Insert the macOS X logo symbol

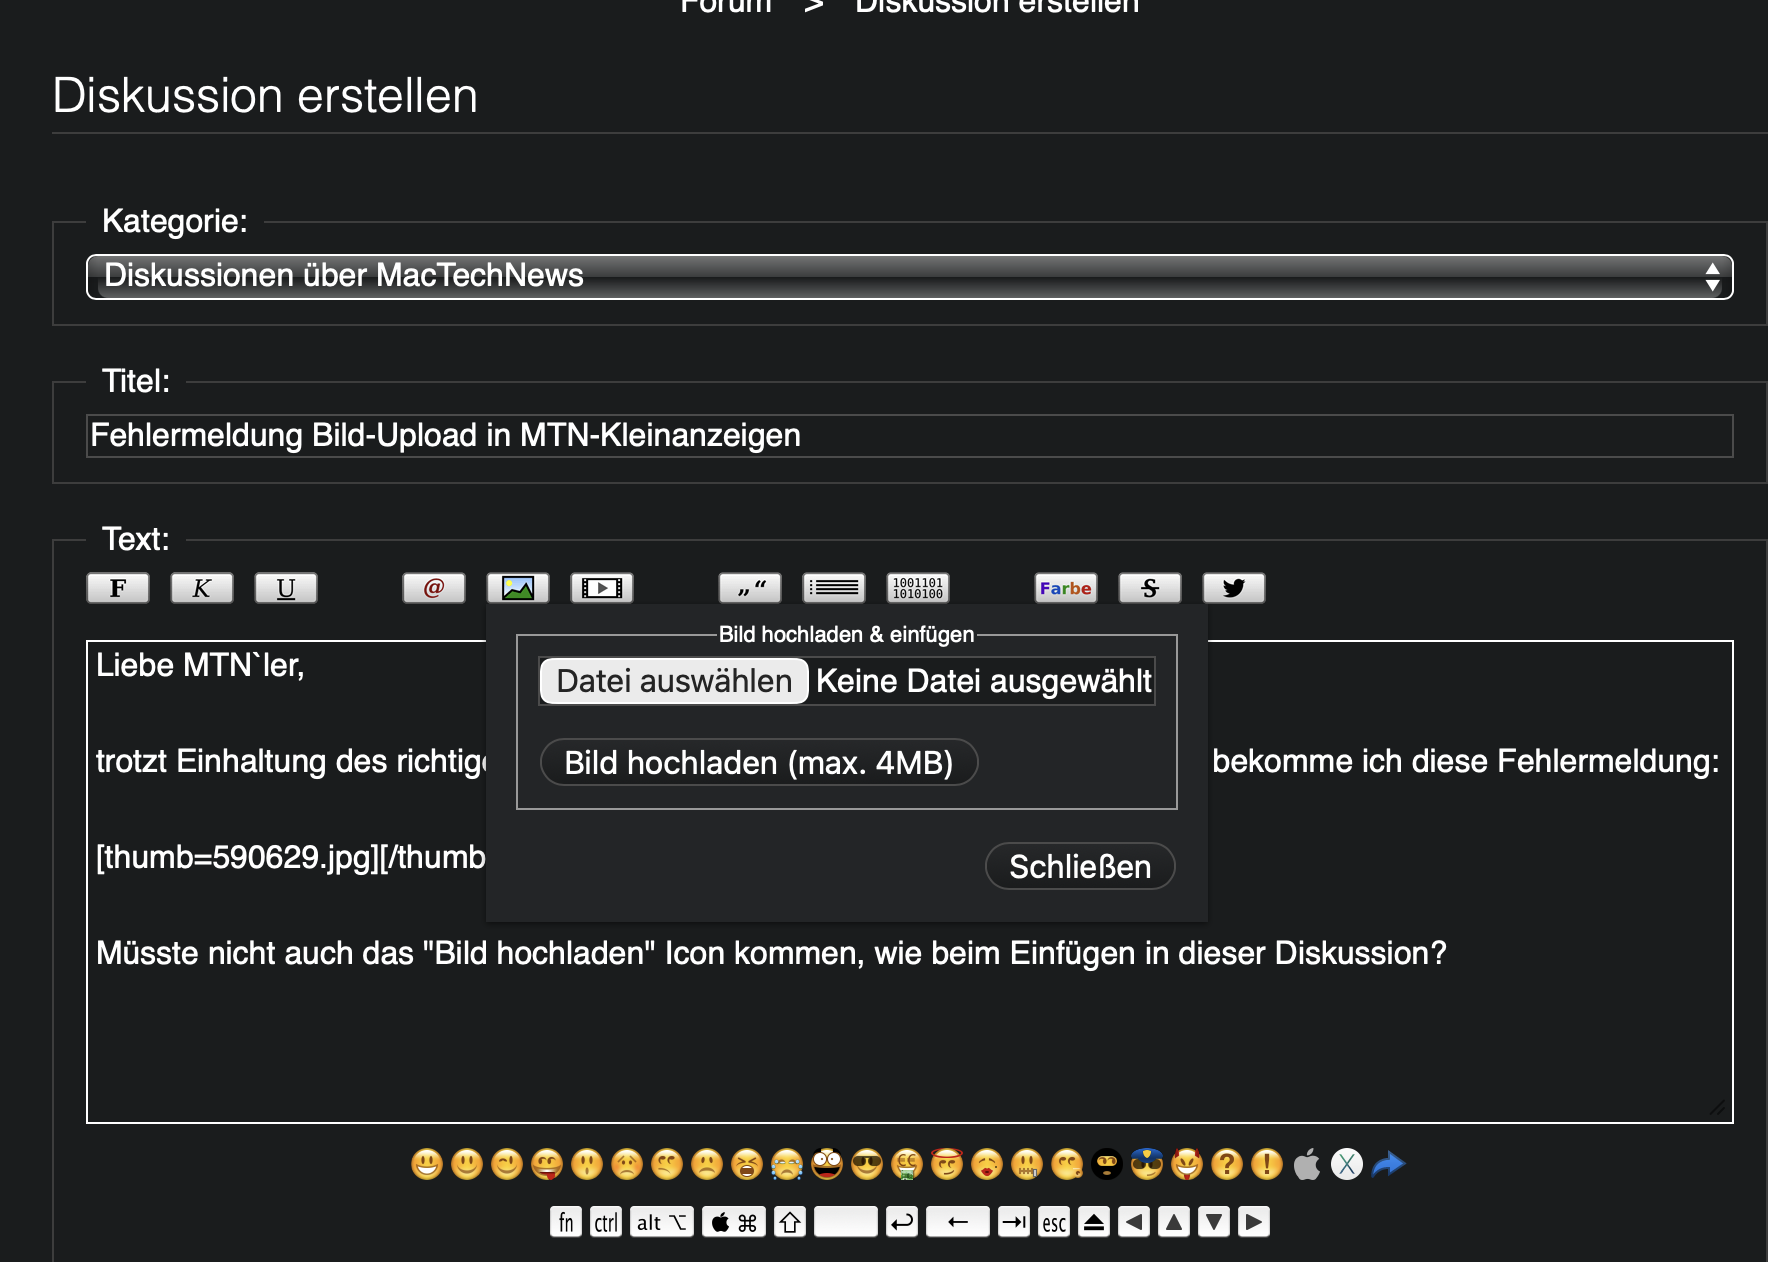(1347, 1164)
